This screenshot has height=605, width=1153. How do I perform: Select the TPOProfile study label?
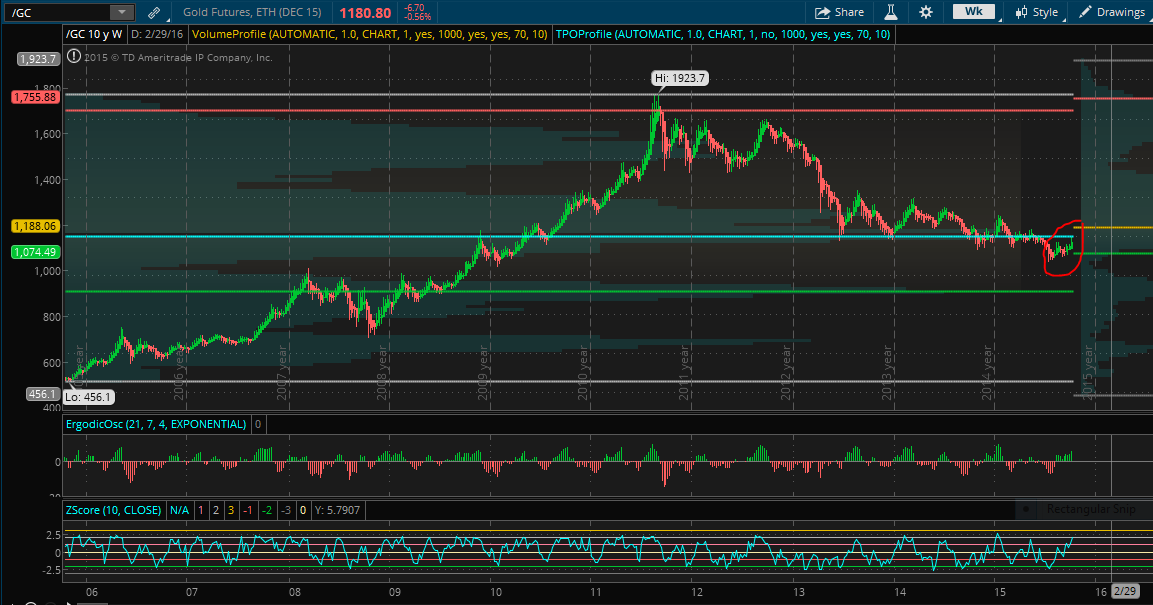[x=723, y=34]
